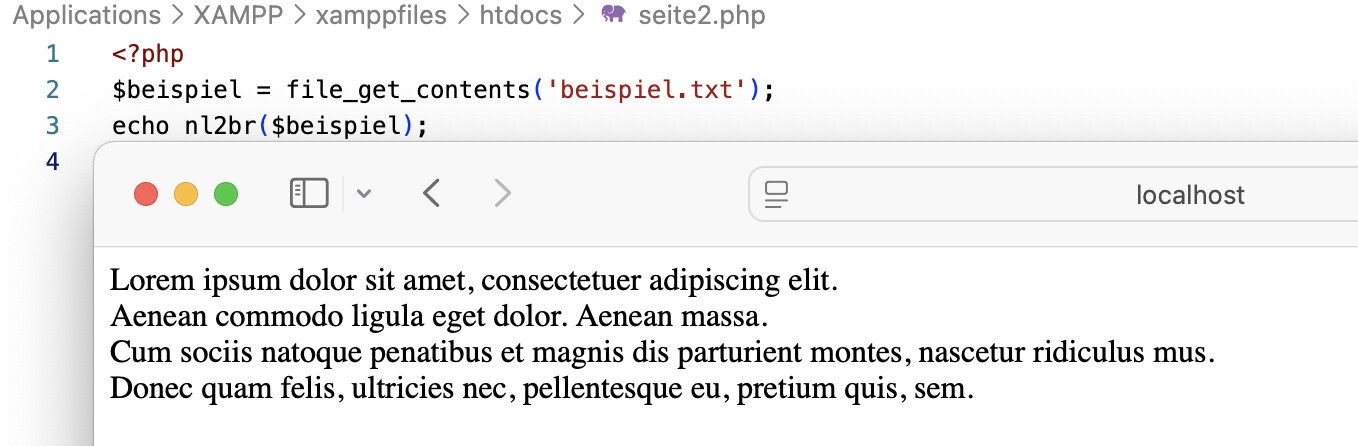This screenshot has height=446, width=1358.
Task: Maximize the browser with the green button
Action: click(x=226, y=194)
